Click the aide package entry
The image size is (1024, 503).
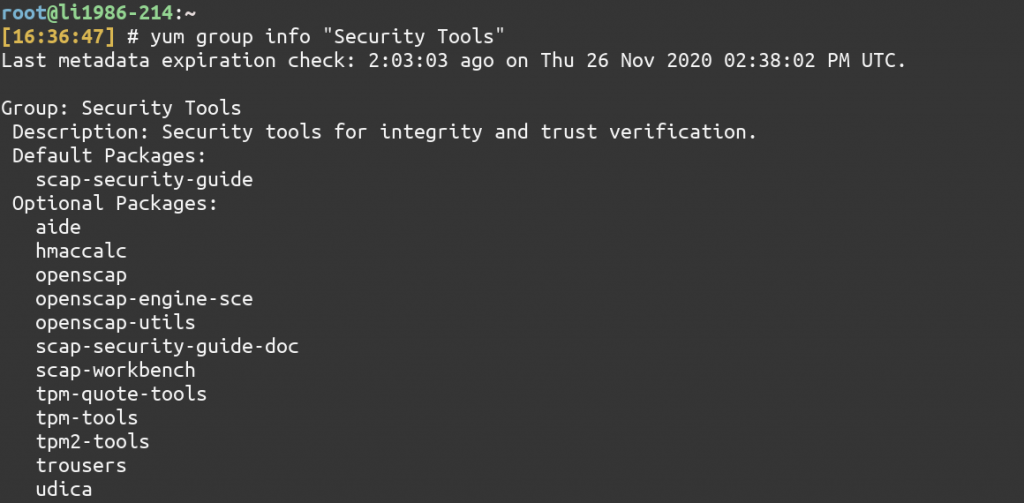58,227
